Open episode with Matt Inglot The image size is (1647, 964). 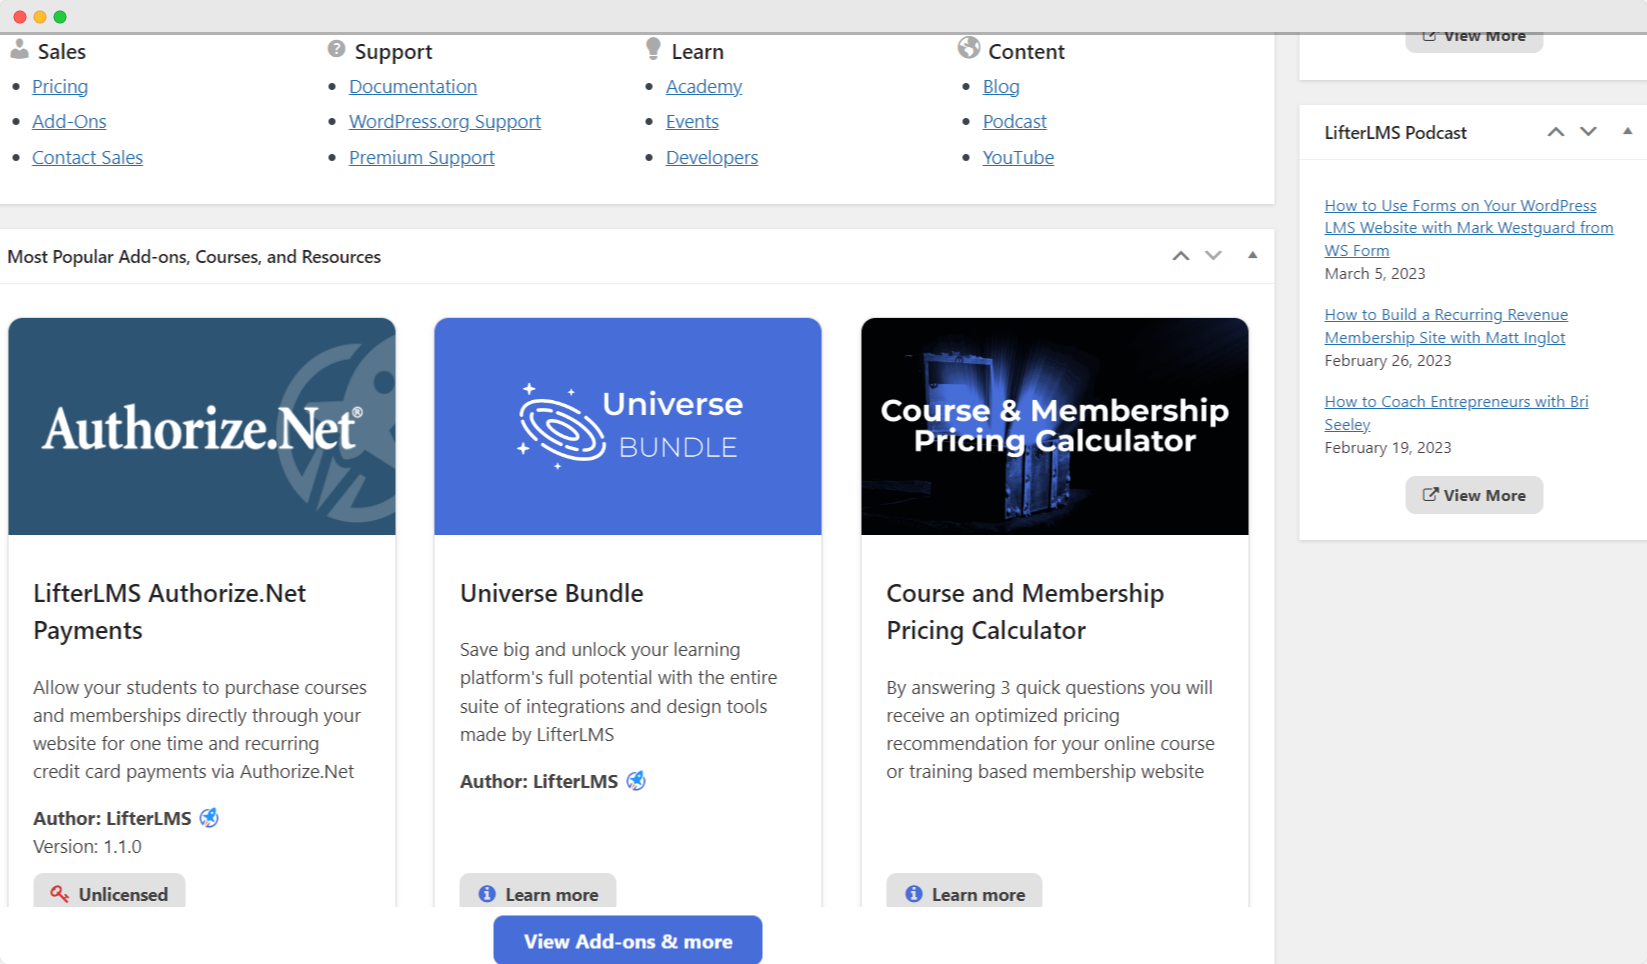pyautogui.click(x=1446, y=326)
